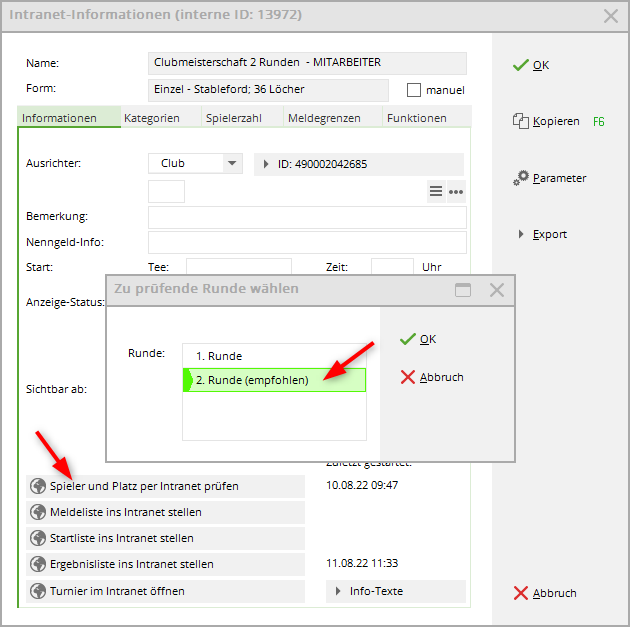Click the Parameter gear icon

pos(521,178)
